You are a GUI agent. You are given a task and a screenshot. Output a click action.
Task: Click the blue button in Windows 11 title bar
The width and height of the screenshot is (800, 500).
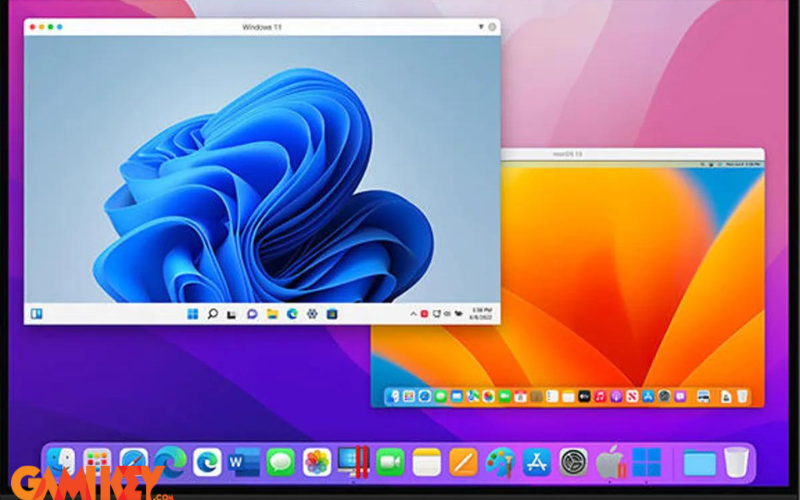(60, 27)
